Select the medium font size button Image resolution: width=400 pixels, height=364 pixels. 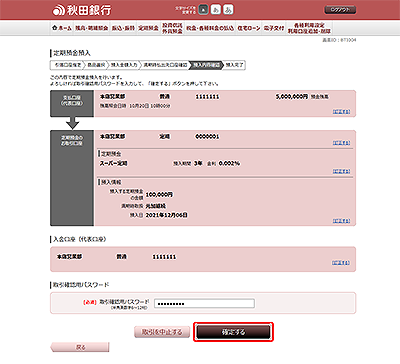[216, 10]
